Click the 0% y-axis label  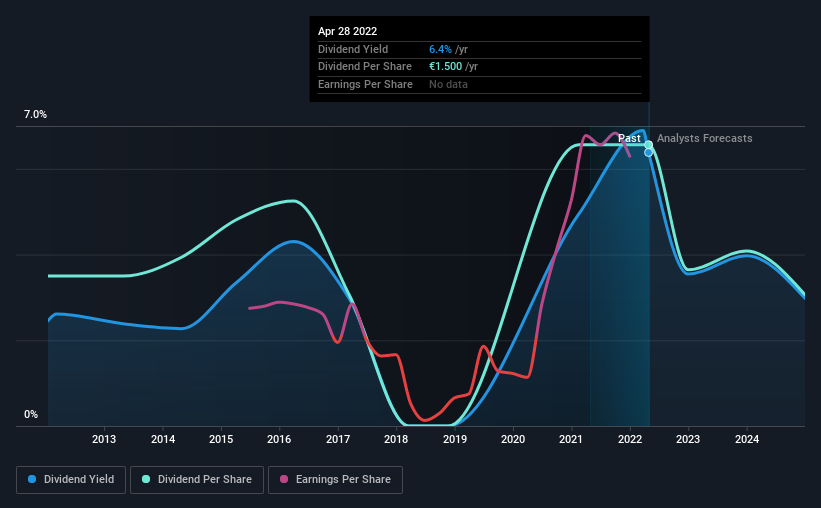31,414
